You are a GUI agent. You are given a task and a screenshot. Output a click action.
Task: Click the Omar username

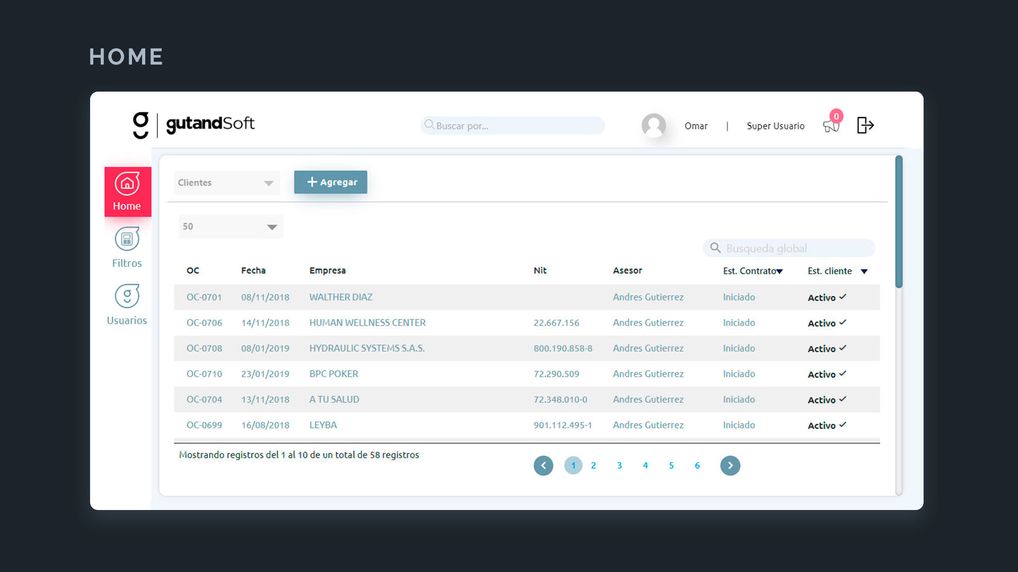coord(696,126)
